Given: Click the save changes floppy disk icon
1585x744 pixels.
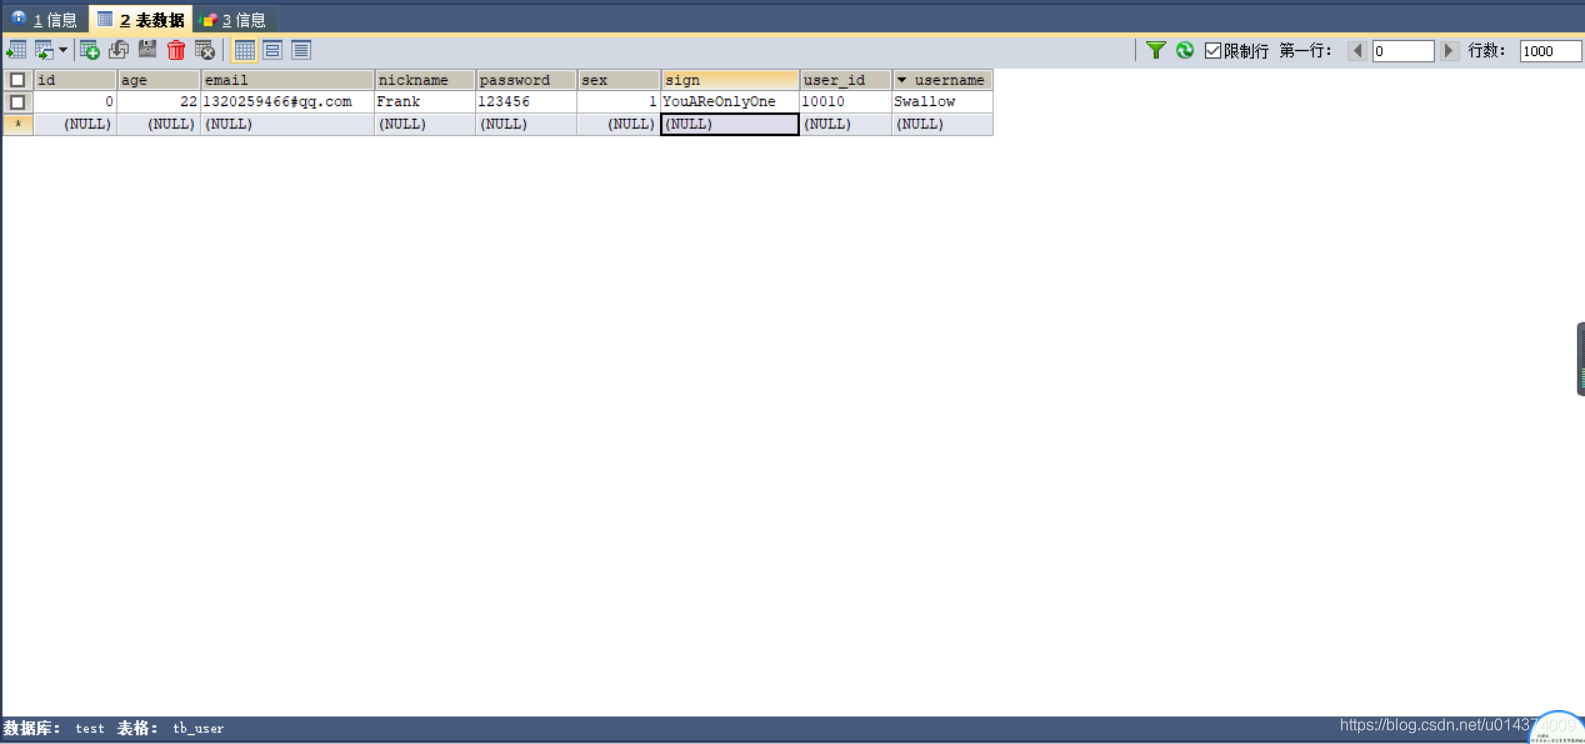Looking at the screenshot, I should tap(147, 50).
